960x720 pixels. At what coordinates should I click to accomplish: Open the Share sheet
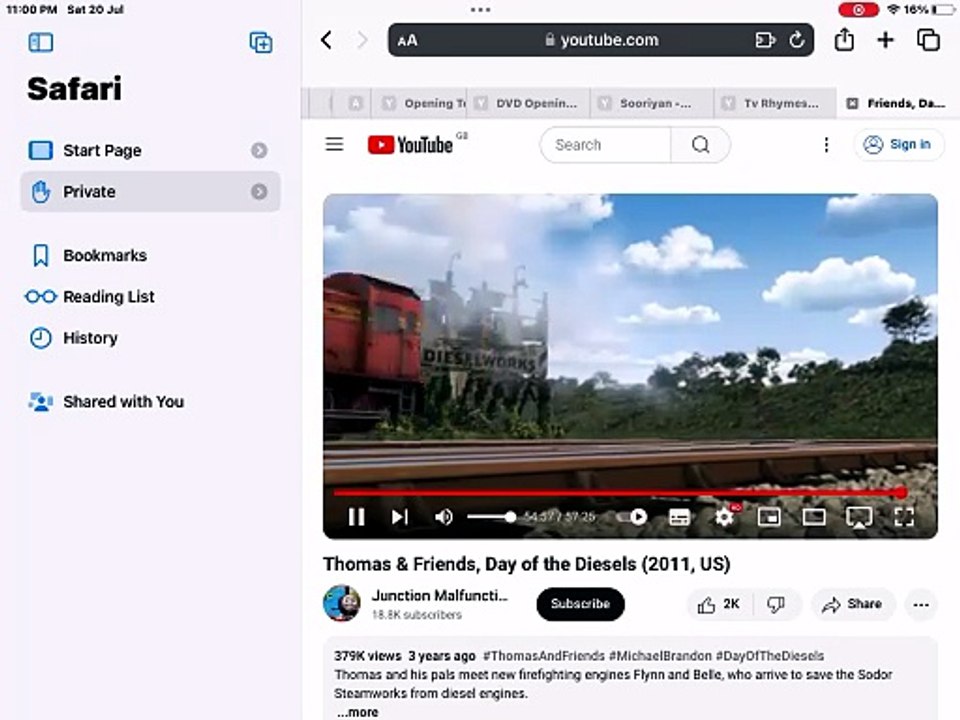coord(844,40)
